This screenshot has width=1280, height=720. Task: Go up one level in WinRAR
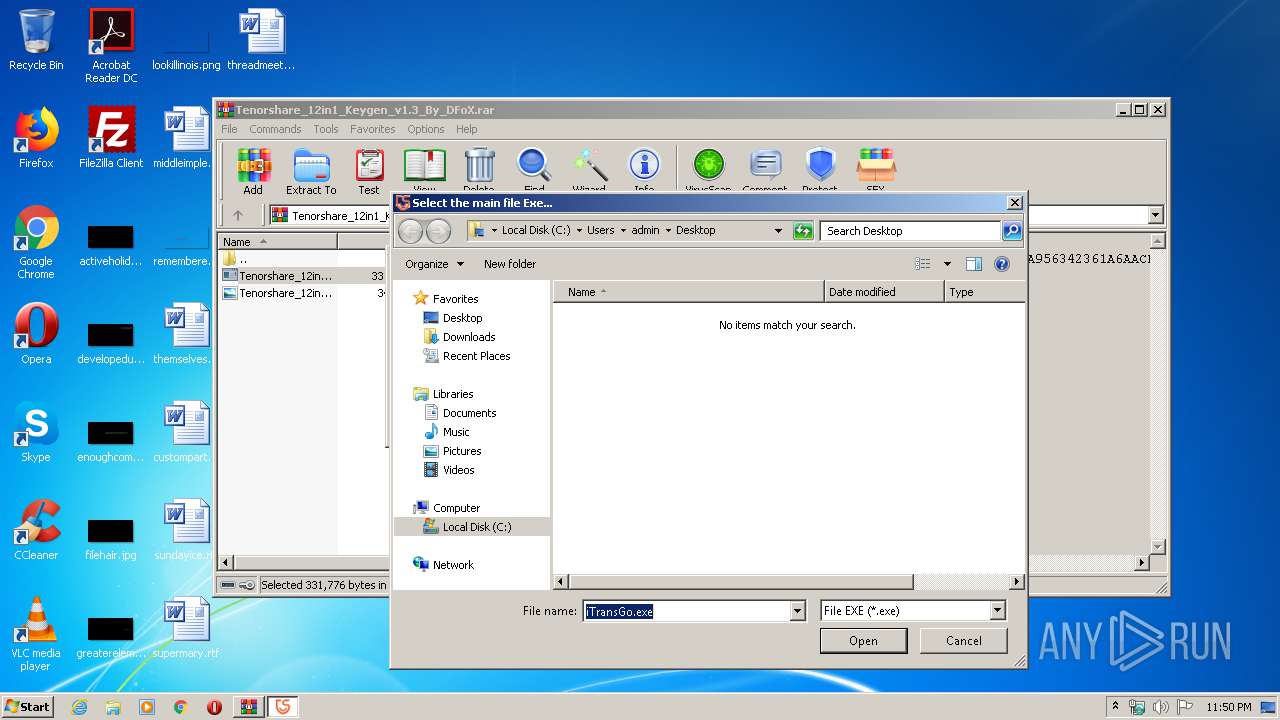[x=238, y=215]
